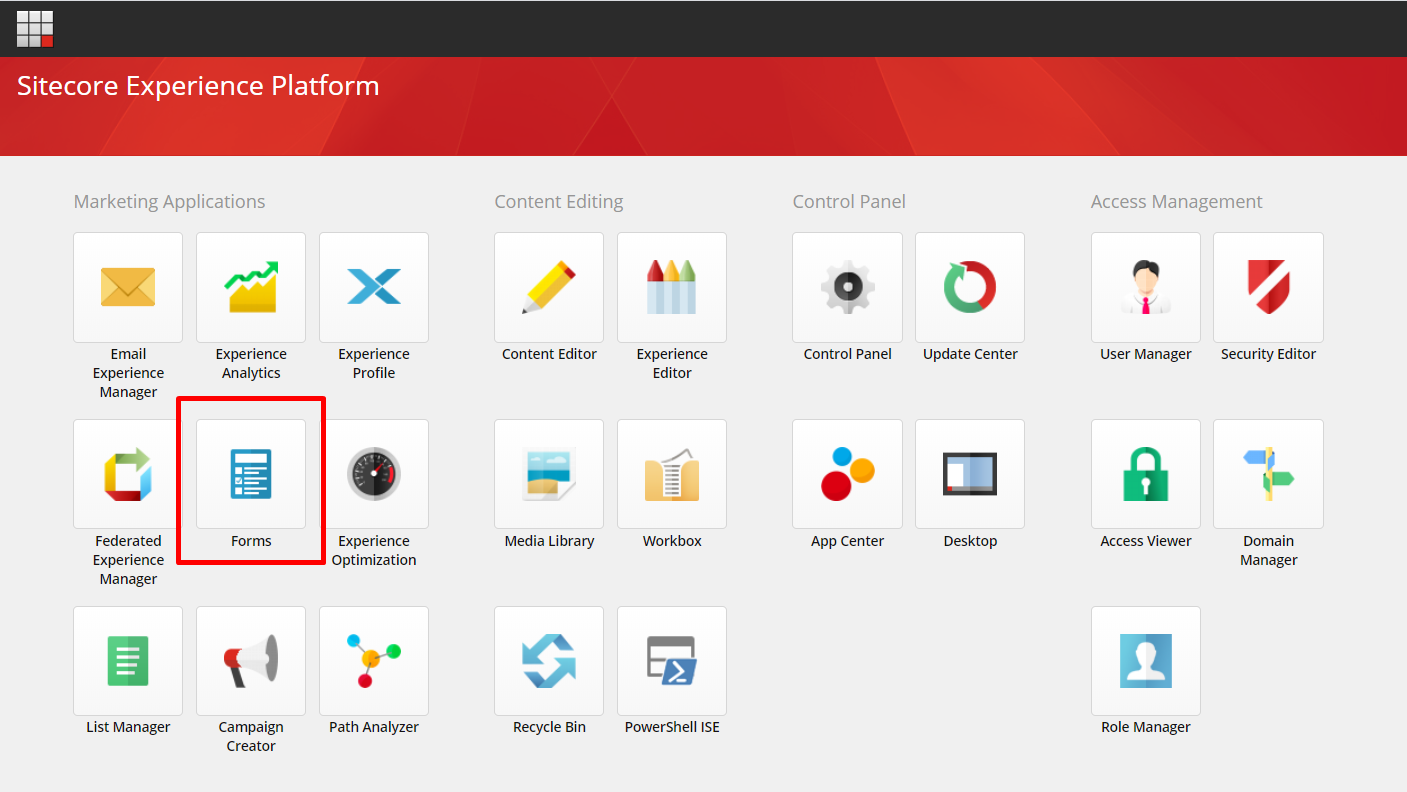
Task: Click the Control Panel section heading
Action: (x=849, y=202)
